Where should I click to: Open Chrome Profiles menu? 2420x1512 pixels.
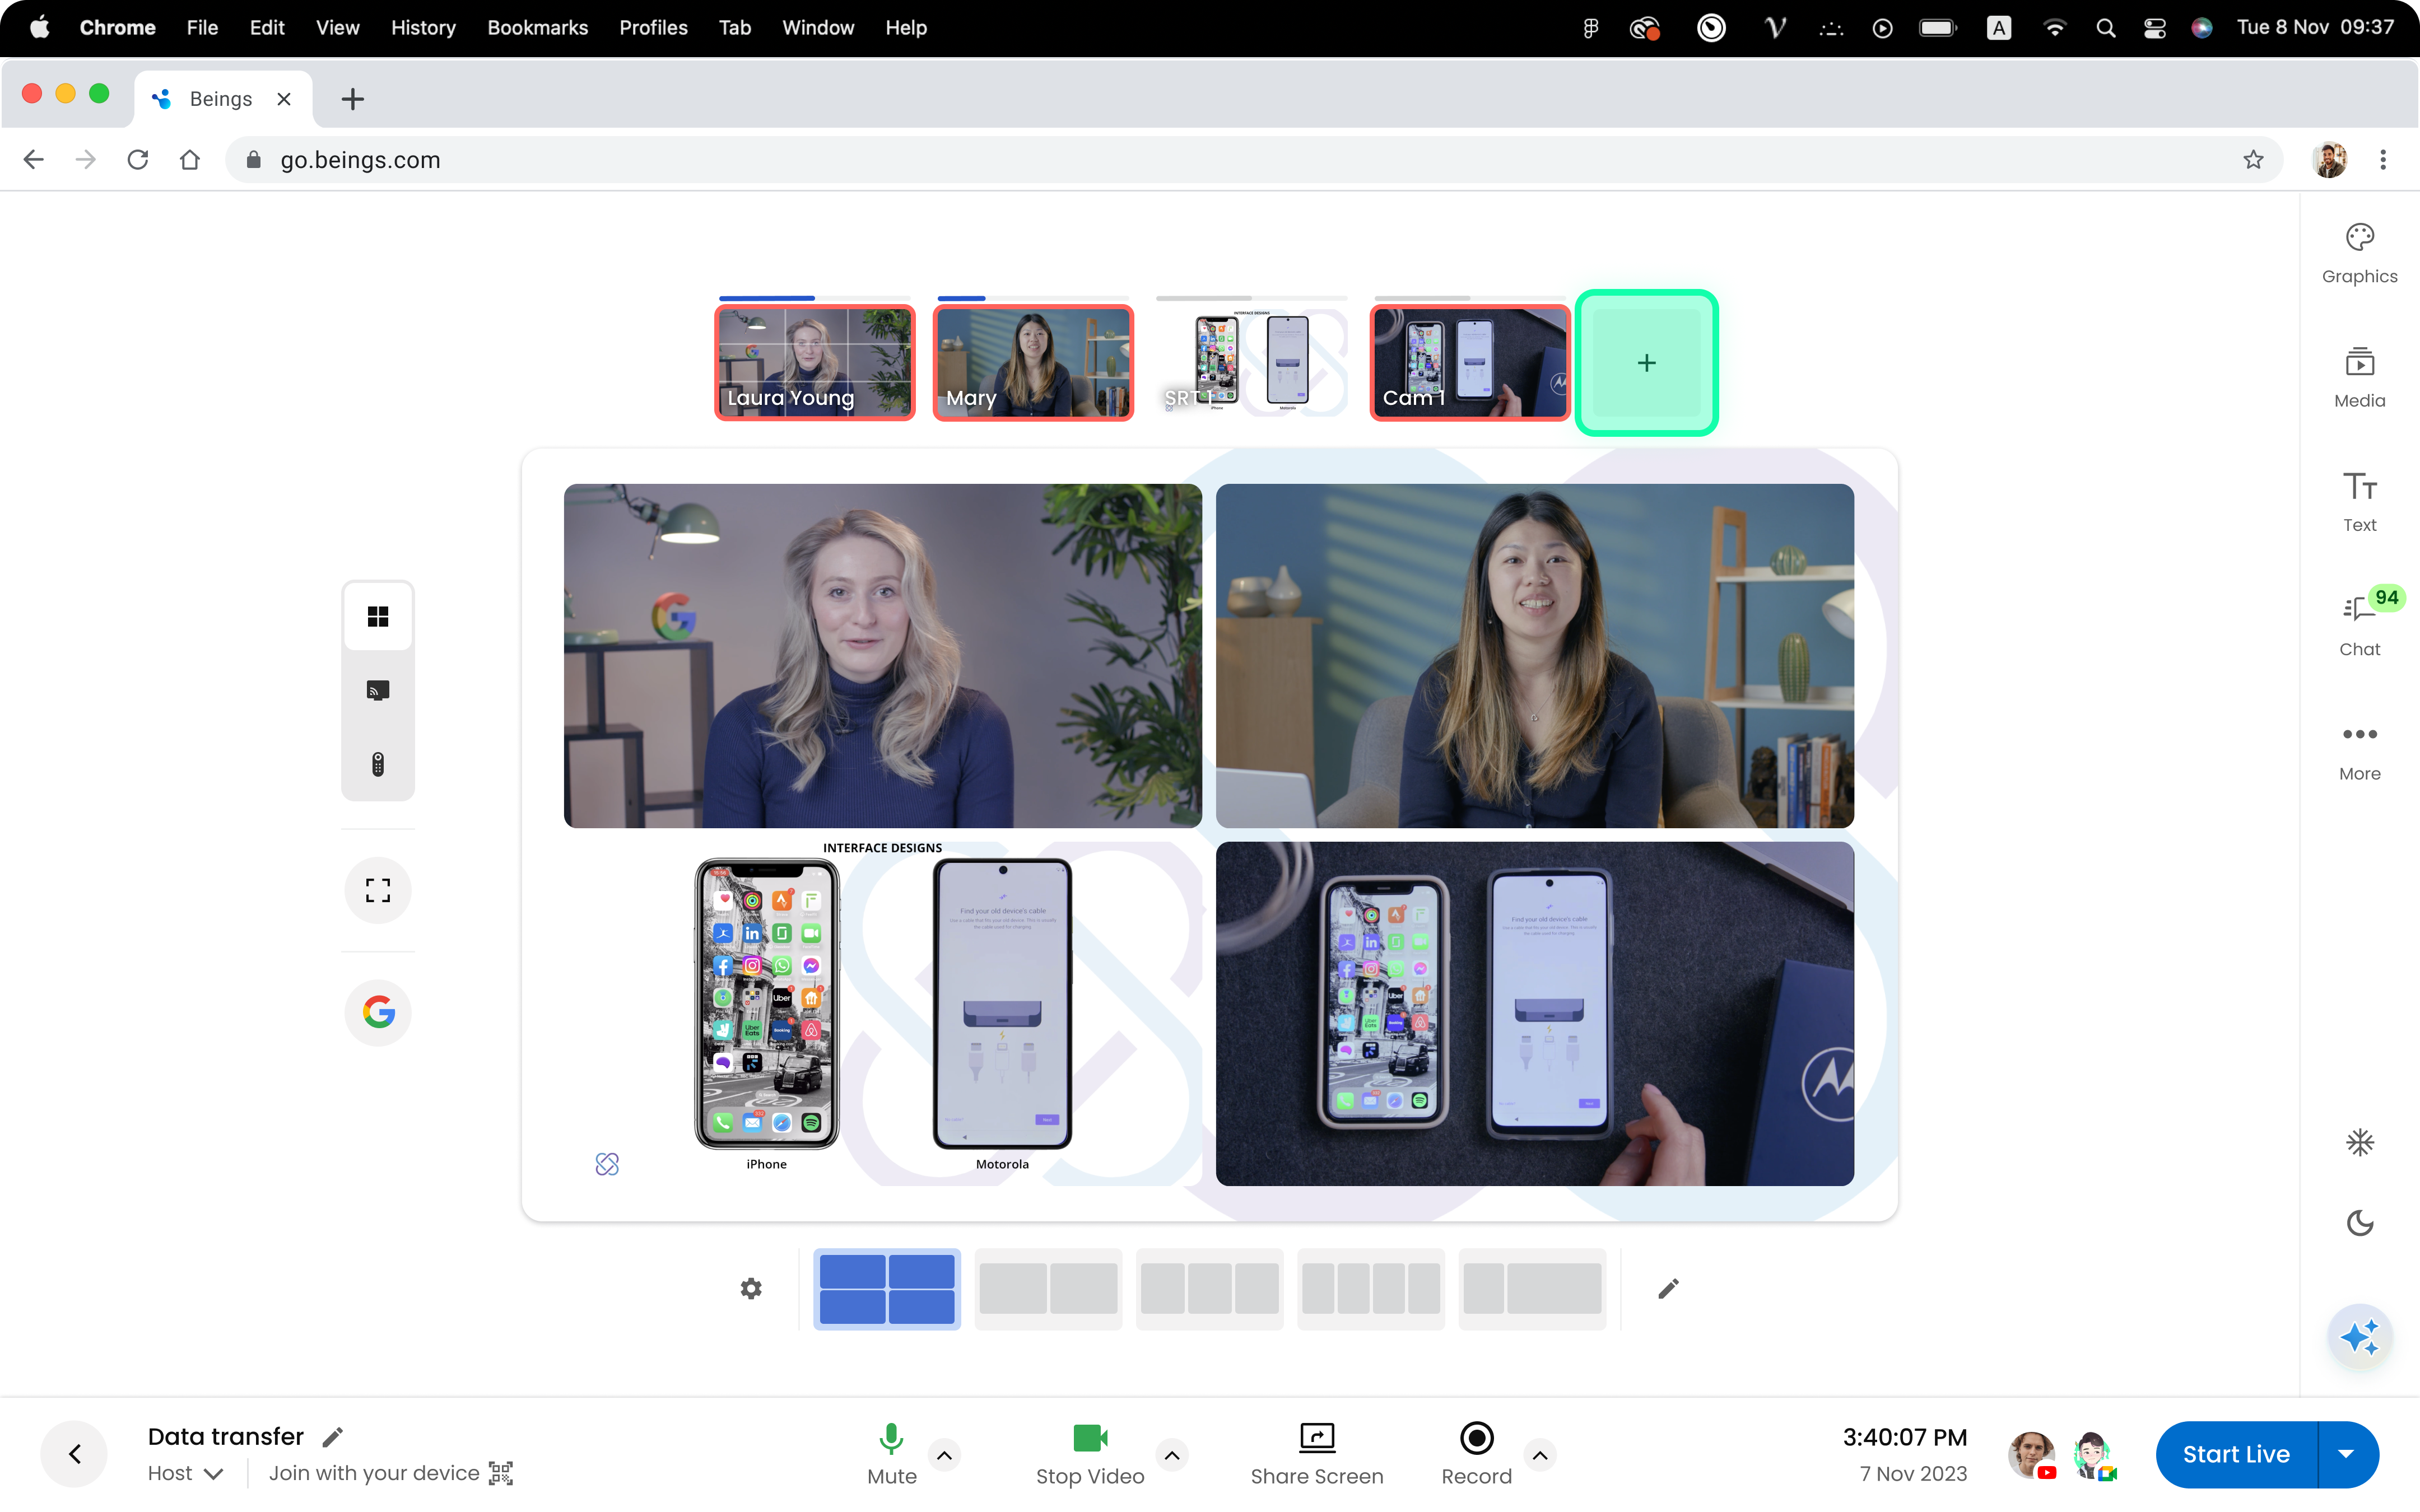(x=653, y=28)
